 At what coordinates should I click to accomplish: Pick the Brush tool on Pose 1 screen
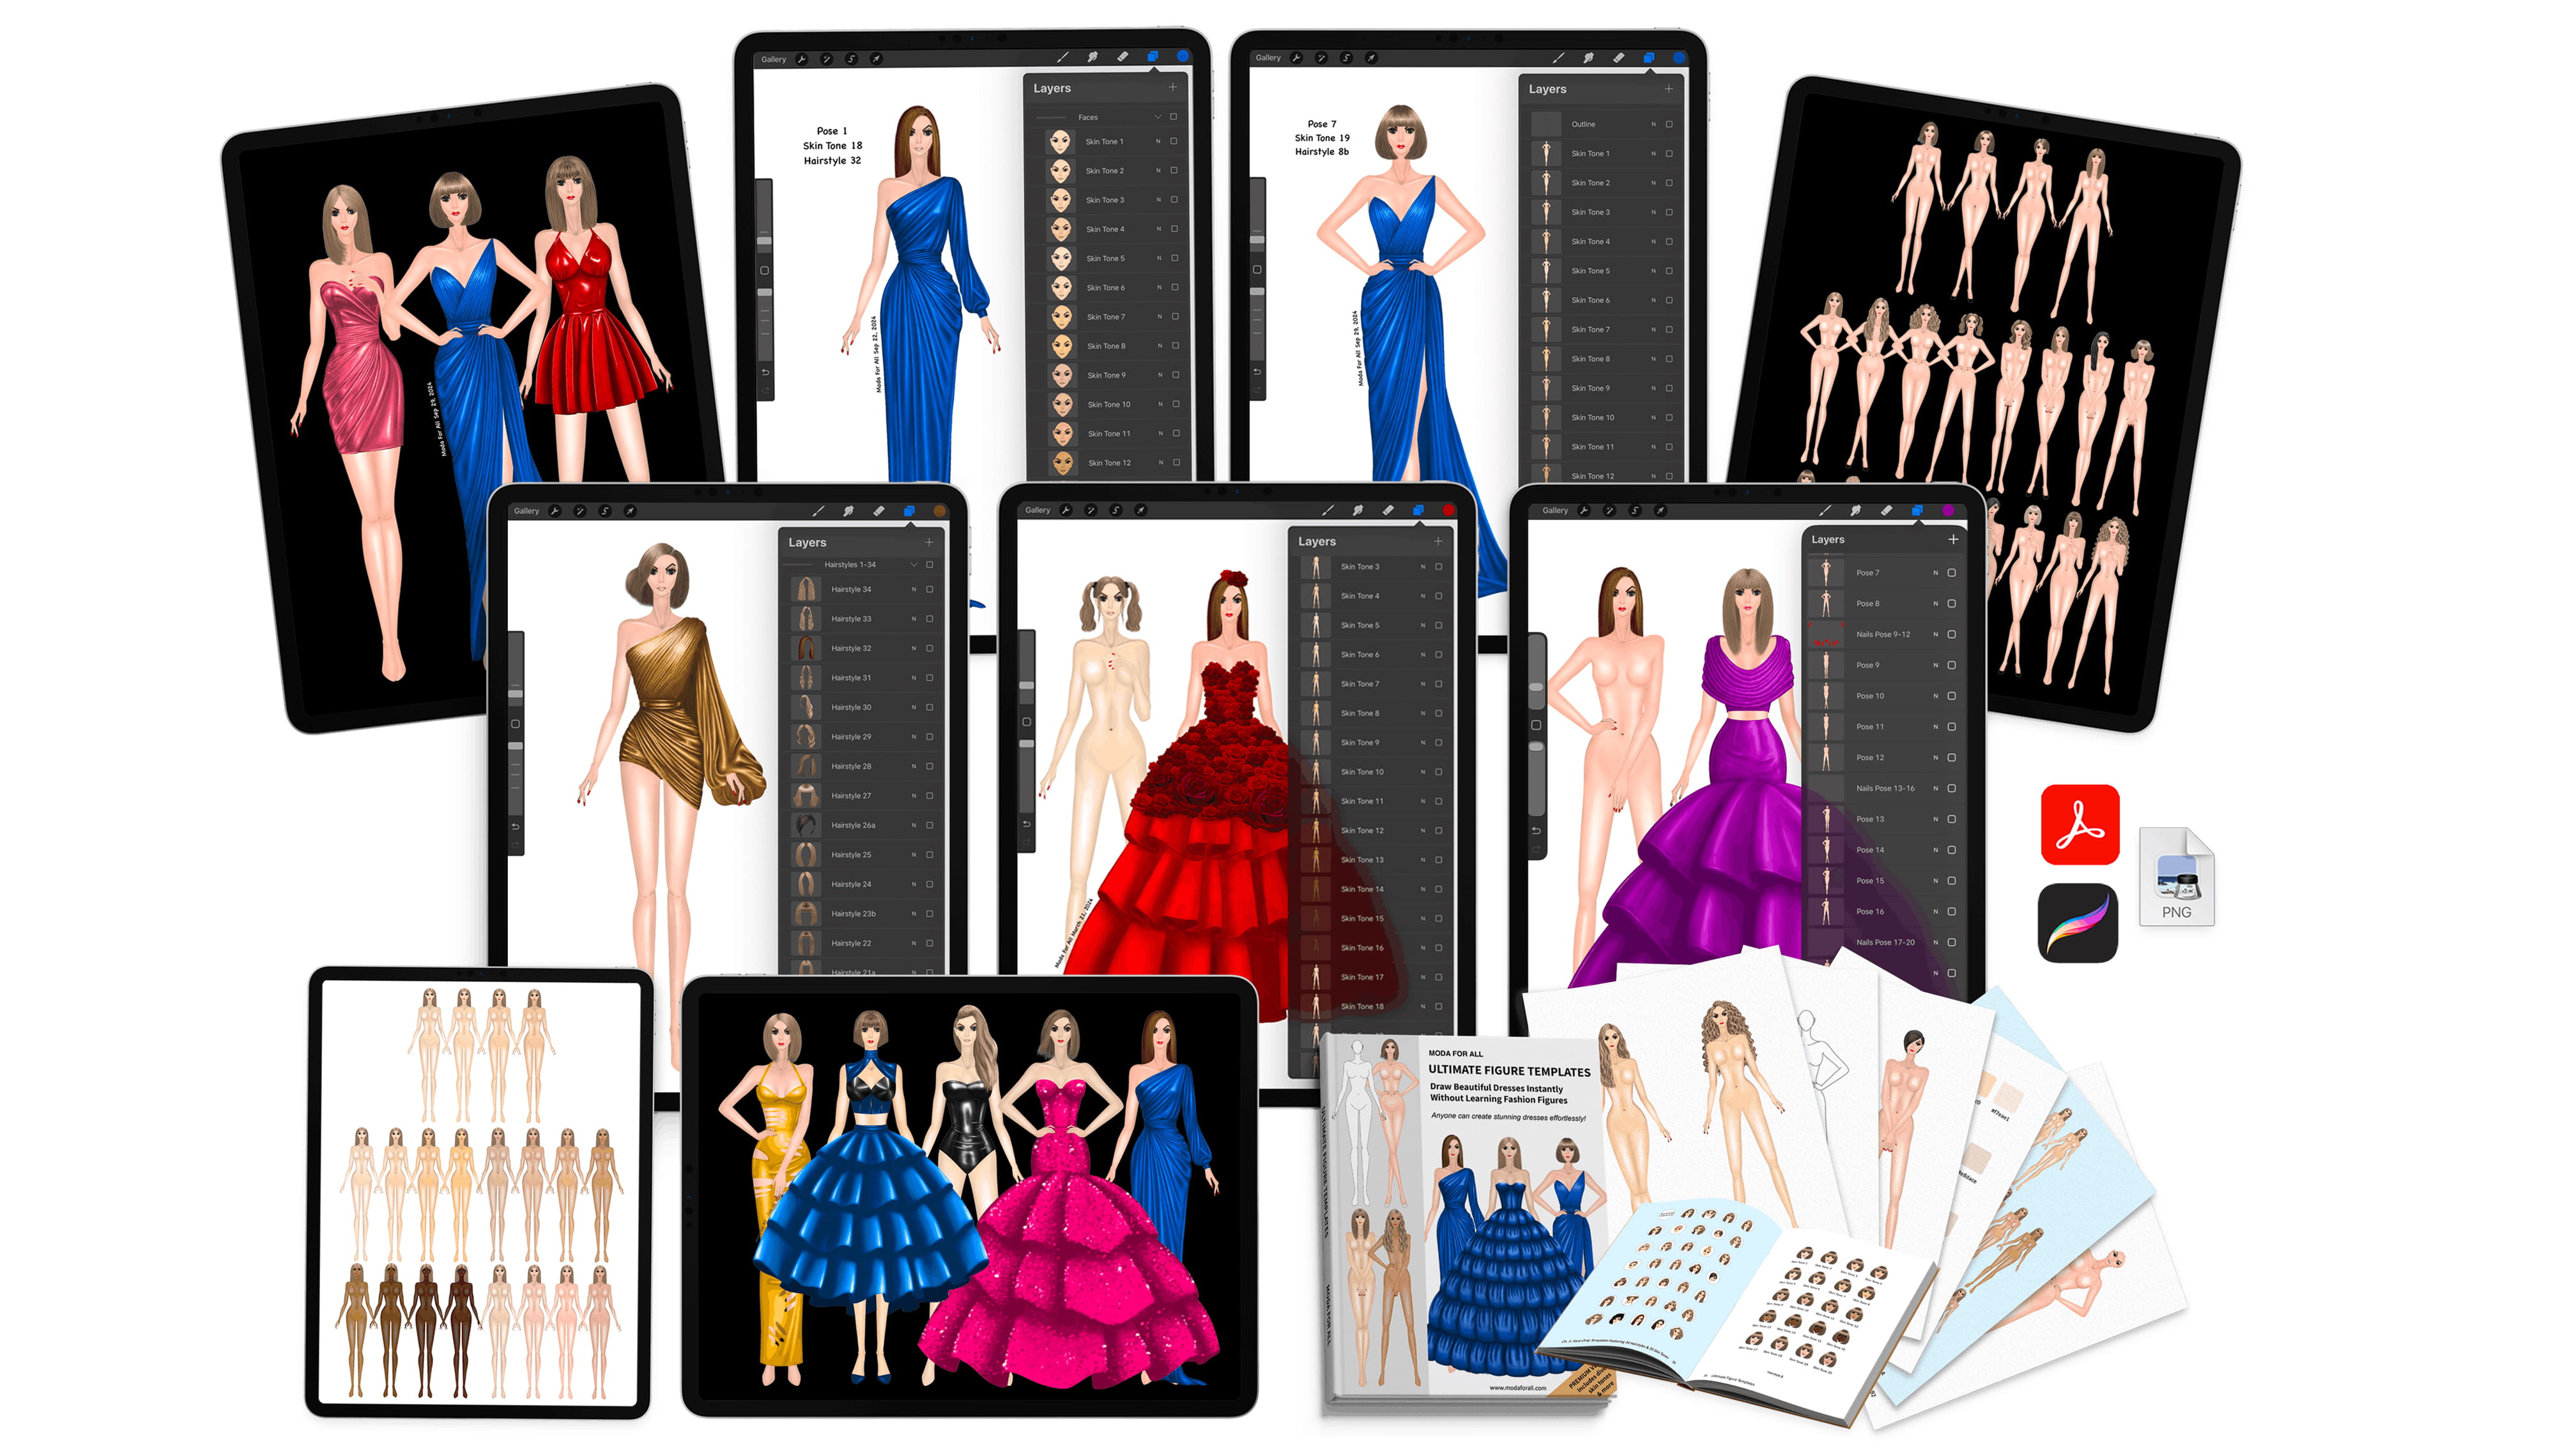pyautogui.click(x=1063, y=58)
